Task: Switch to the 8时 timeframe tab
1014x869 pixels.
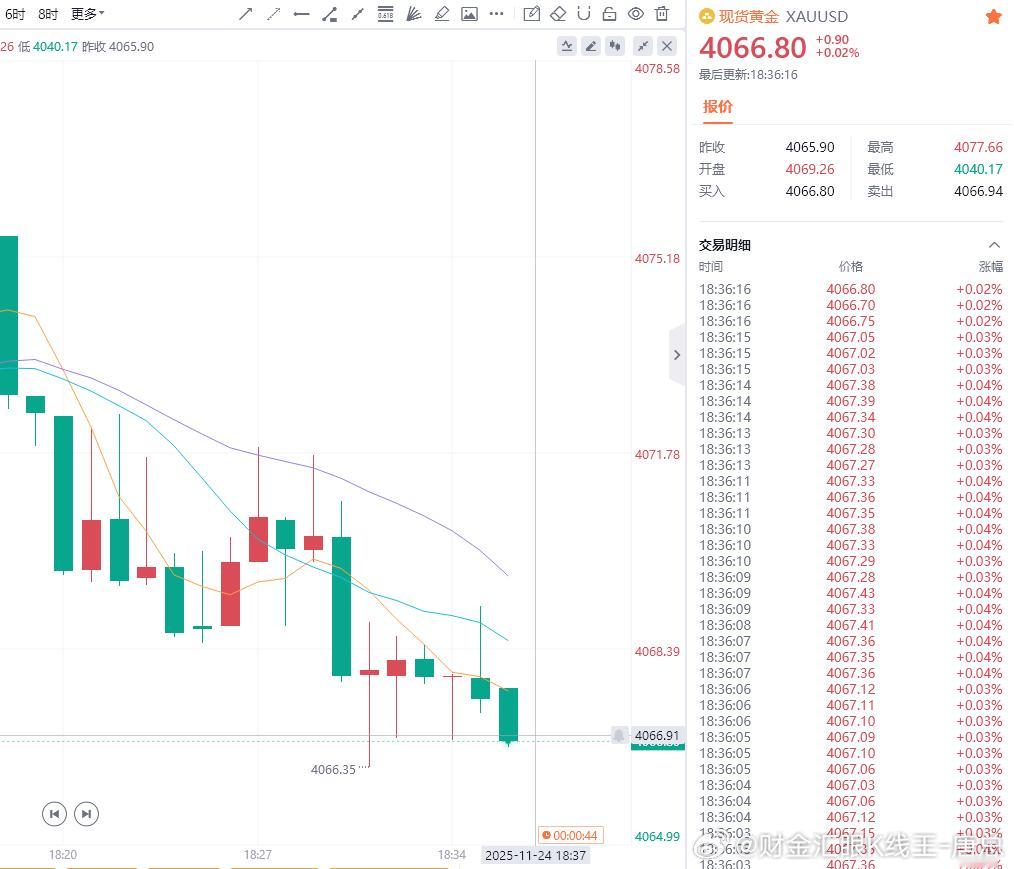Action: (46, 14)
